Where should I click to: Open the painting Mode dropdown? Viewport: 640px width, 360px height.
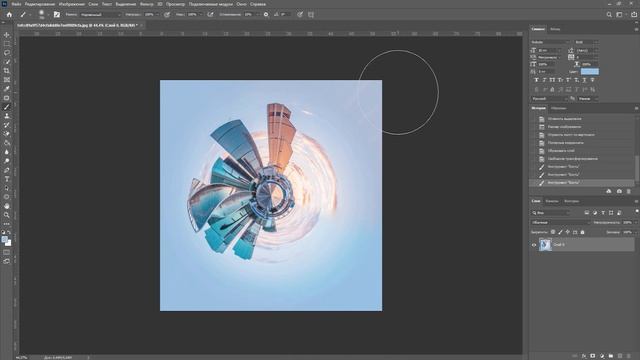tap(101, 15)
